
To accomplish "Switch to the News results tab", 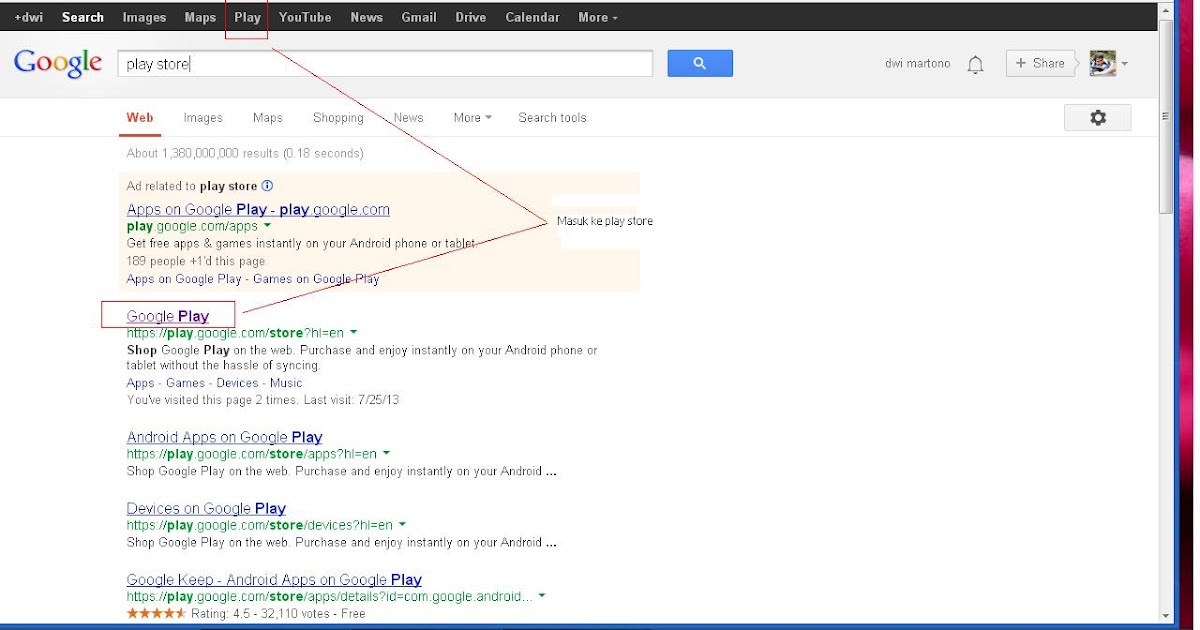I will coord(408,118).
